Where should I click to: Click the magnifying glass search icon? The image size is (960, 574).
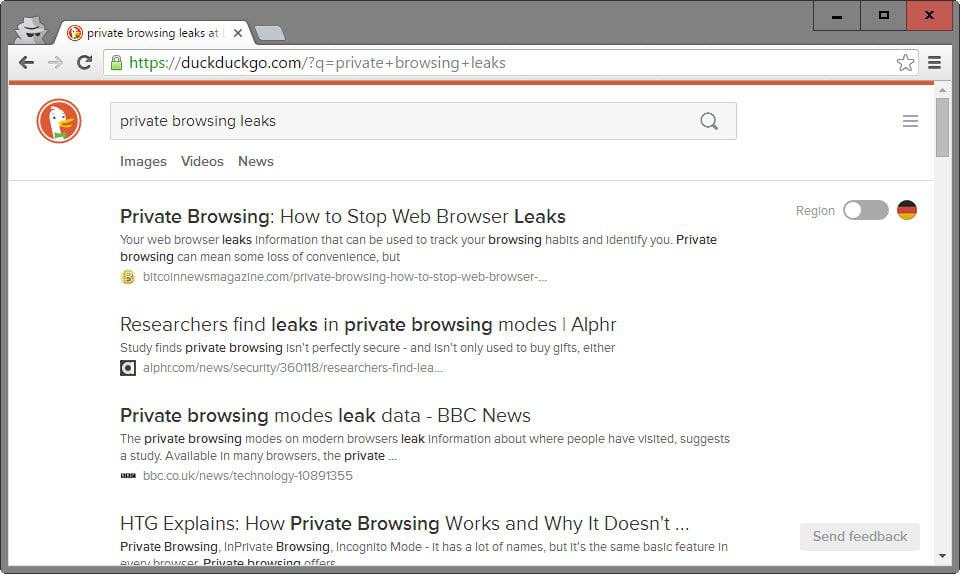click(709, 121)
